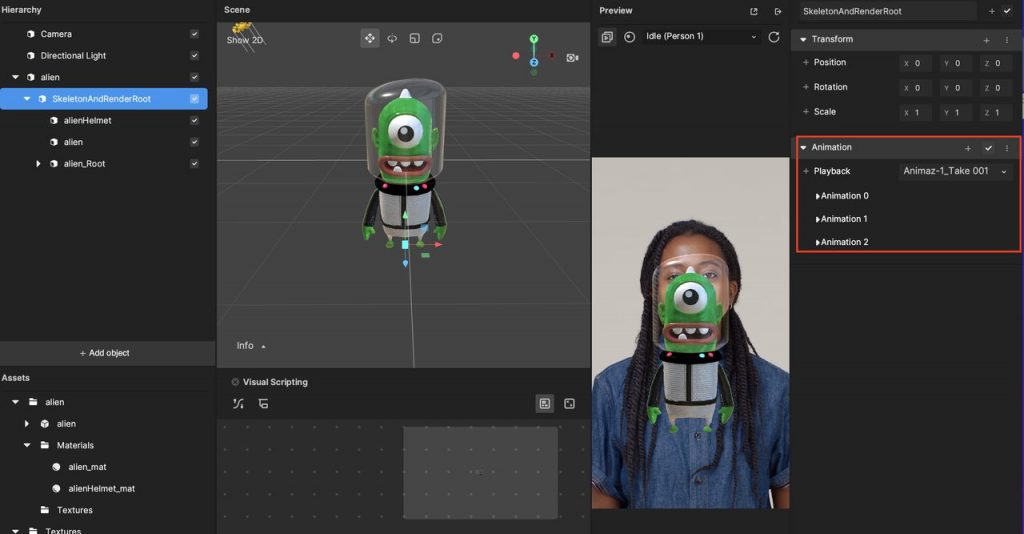Select Camera in Hierarchy
This screenshot has width=1024, height=534.
point(56,34)
